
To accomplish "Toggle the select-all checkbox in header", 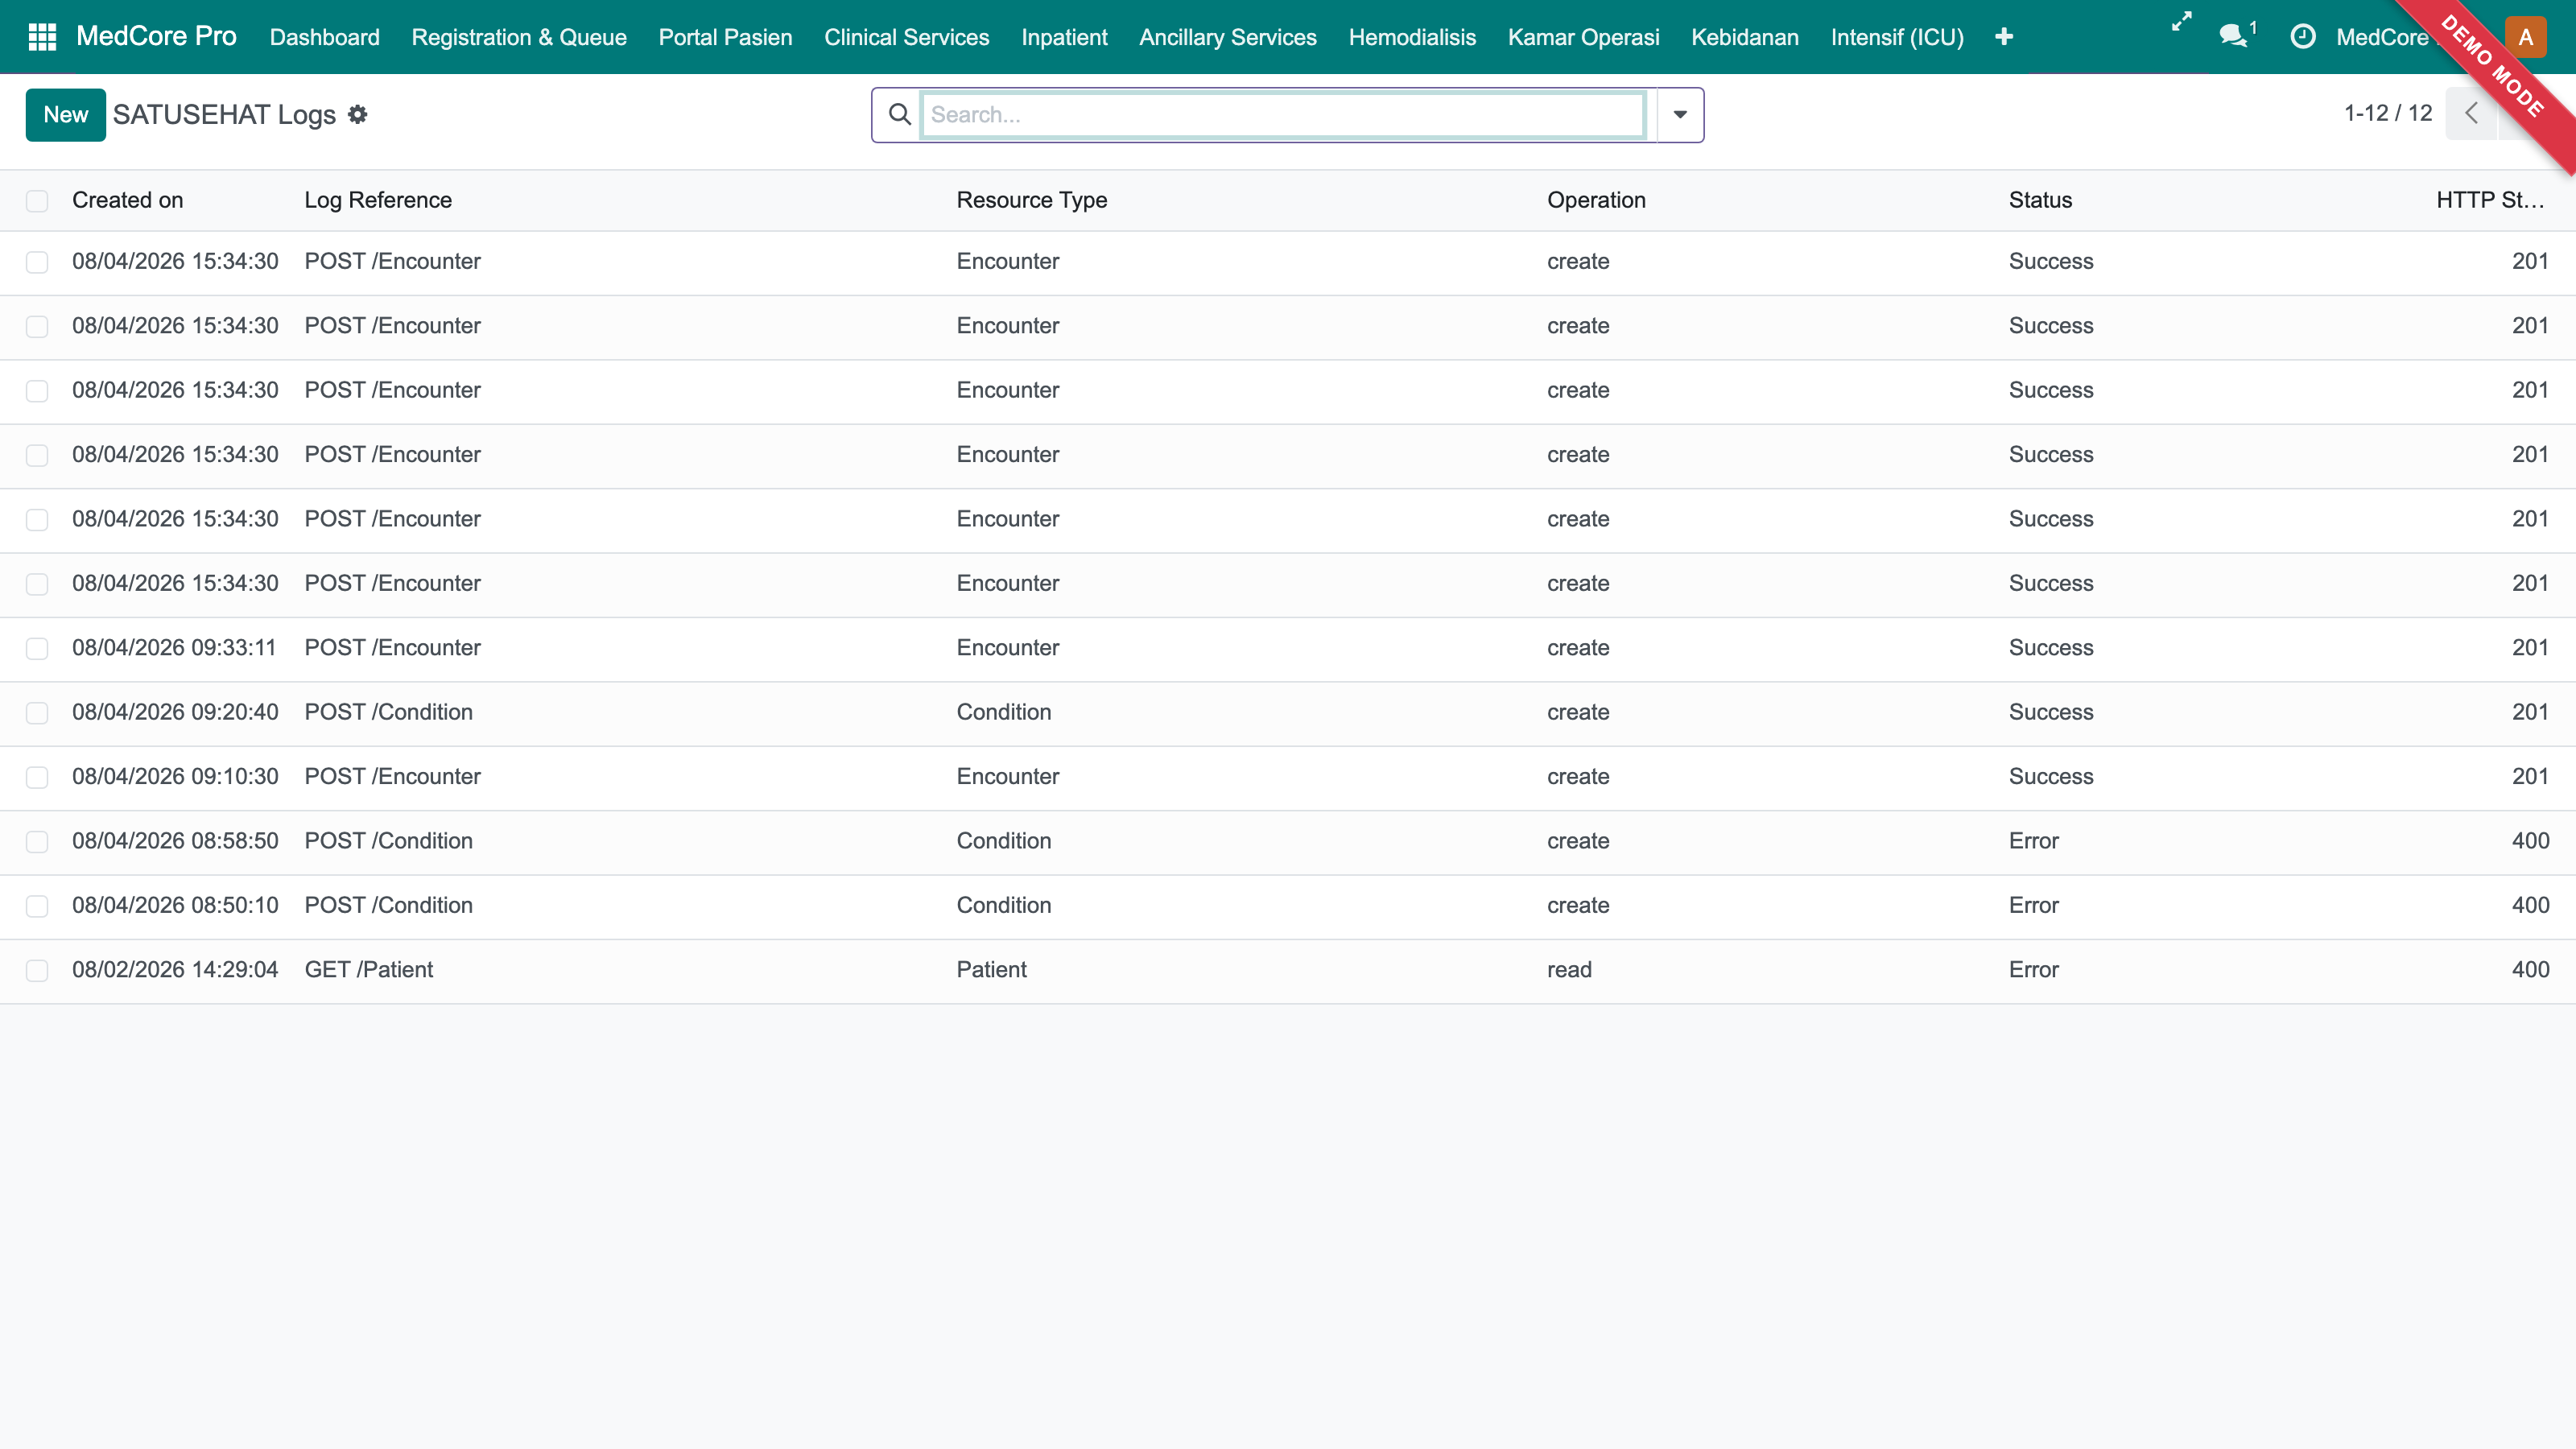I will click(x=37, y=201).
